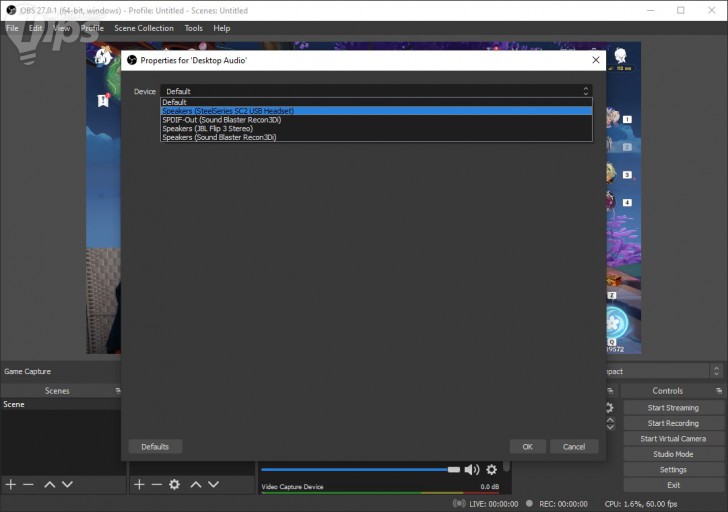Open source properties with the gear icon
The image size is (728, 512).
coord(175,485)
